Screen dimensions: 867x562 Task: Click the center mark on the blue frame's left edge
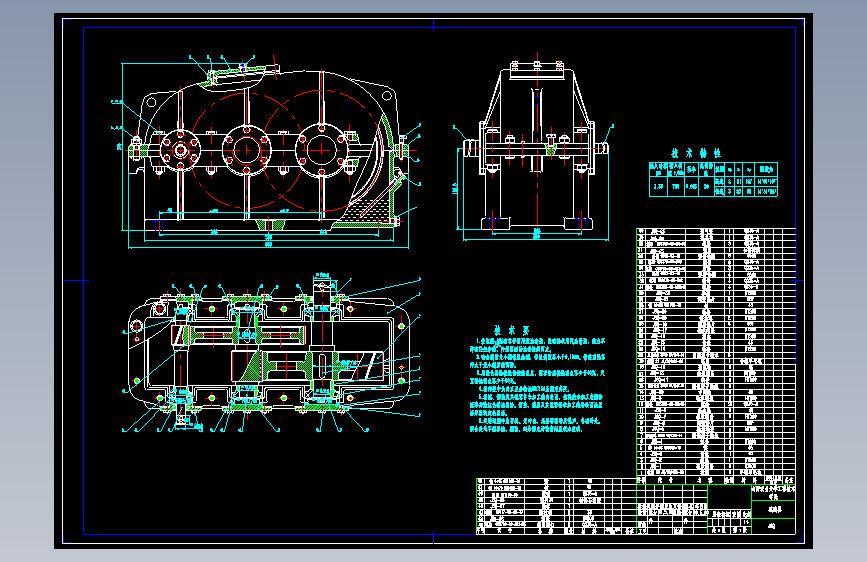pyautogui.click(x=76, y=280)
